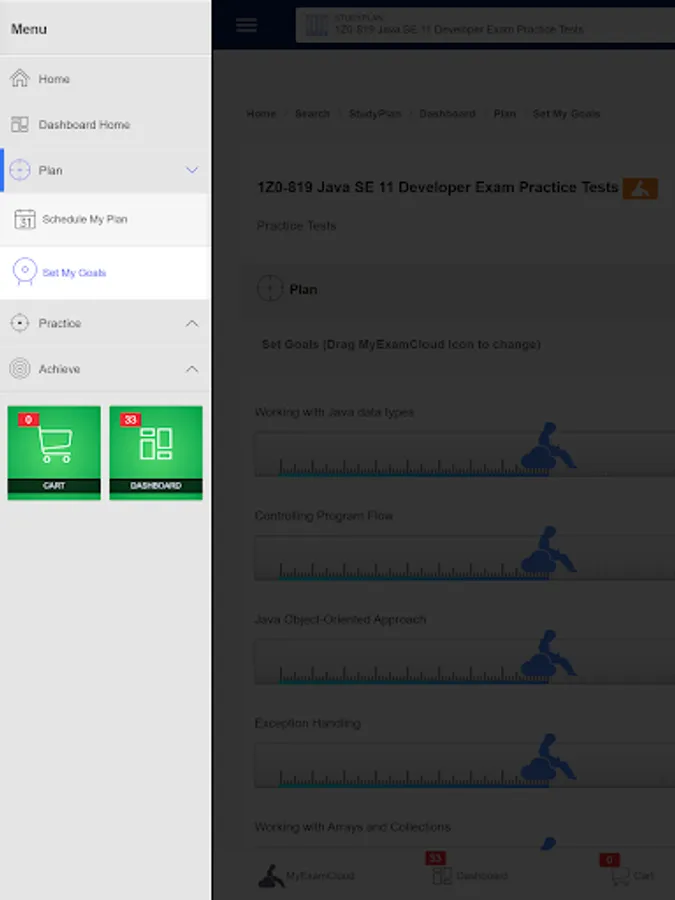Click the Dashboard Home layout icon

click(20, 125)
